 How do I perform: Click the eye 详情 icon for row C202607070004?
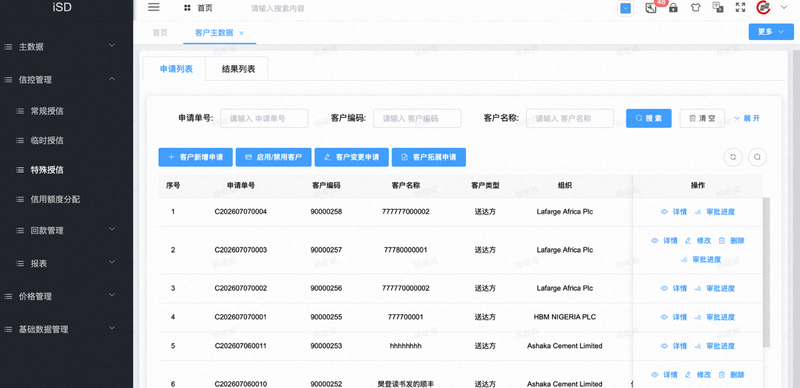[664, 211]
